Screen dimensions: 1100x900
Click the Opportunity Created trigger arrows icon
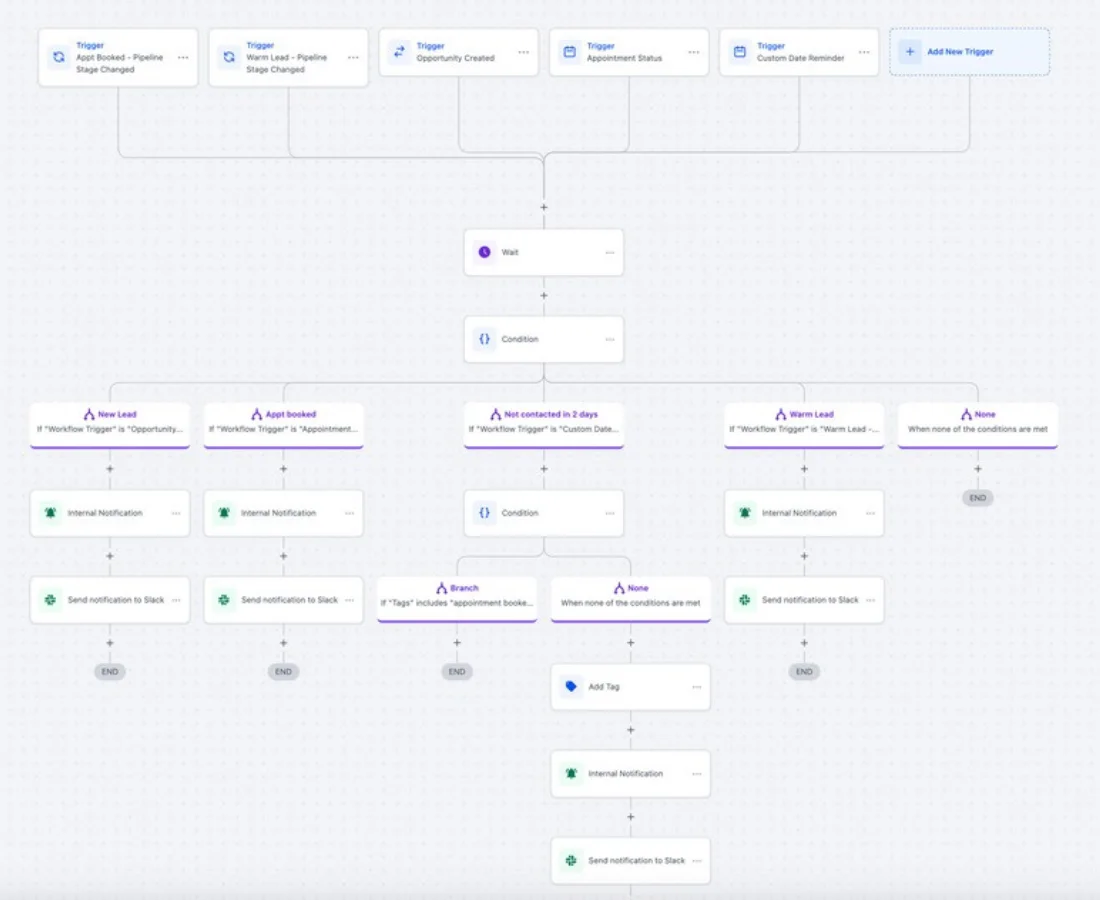(x=399, y=52)
